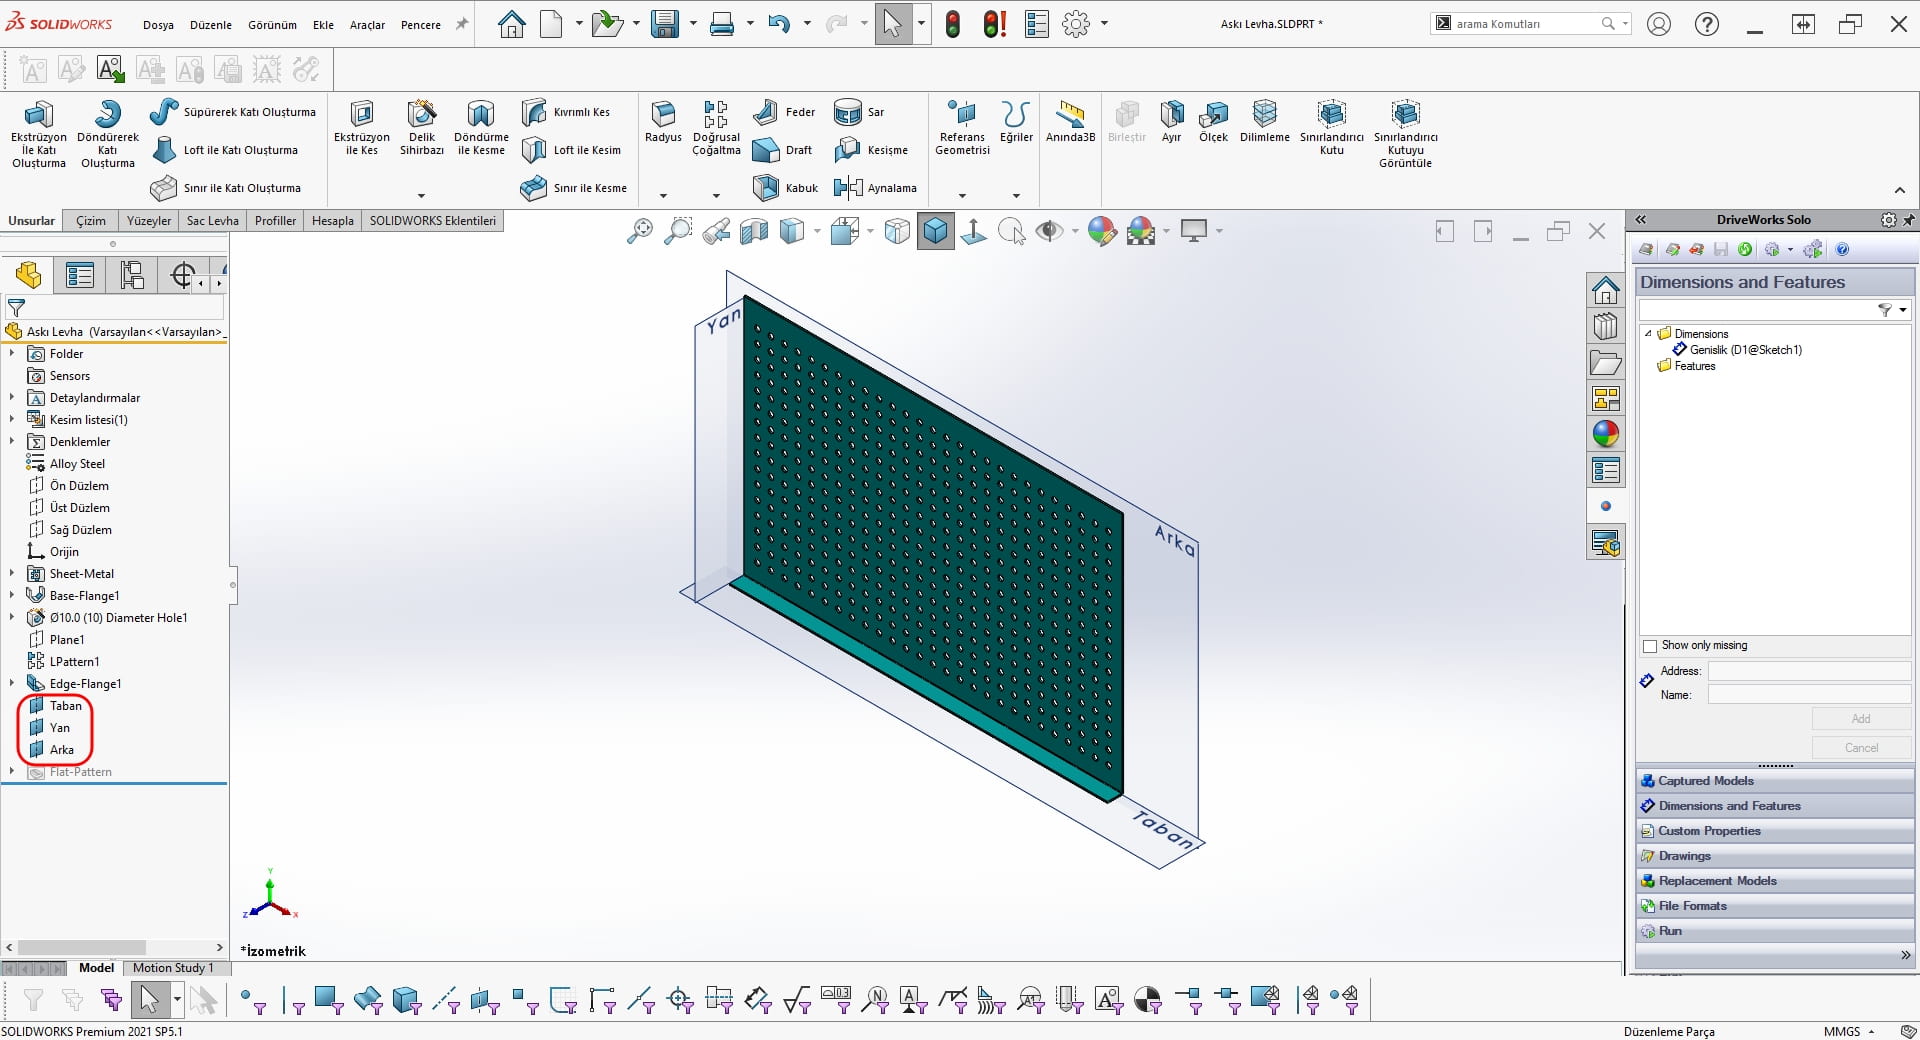Image resolution: width=1920 pixels, height=1040 pixels.
Task: Open Doğrusal Çoğaltma pattern tool
Action: [x=716, y=128]
